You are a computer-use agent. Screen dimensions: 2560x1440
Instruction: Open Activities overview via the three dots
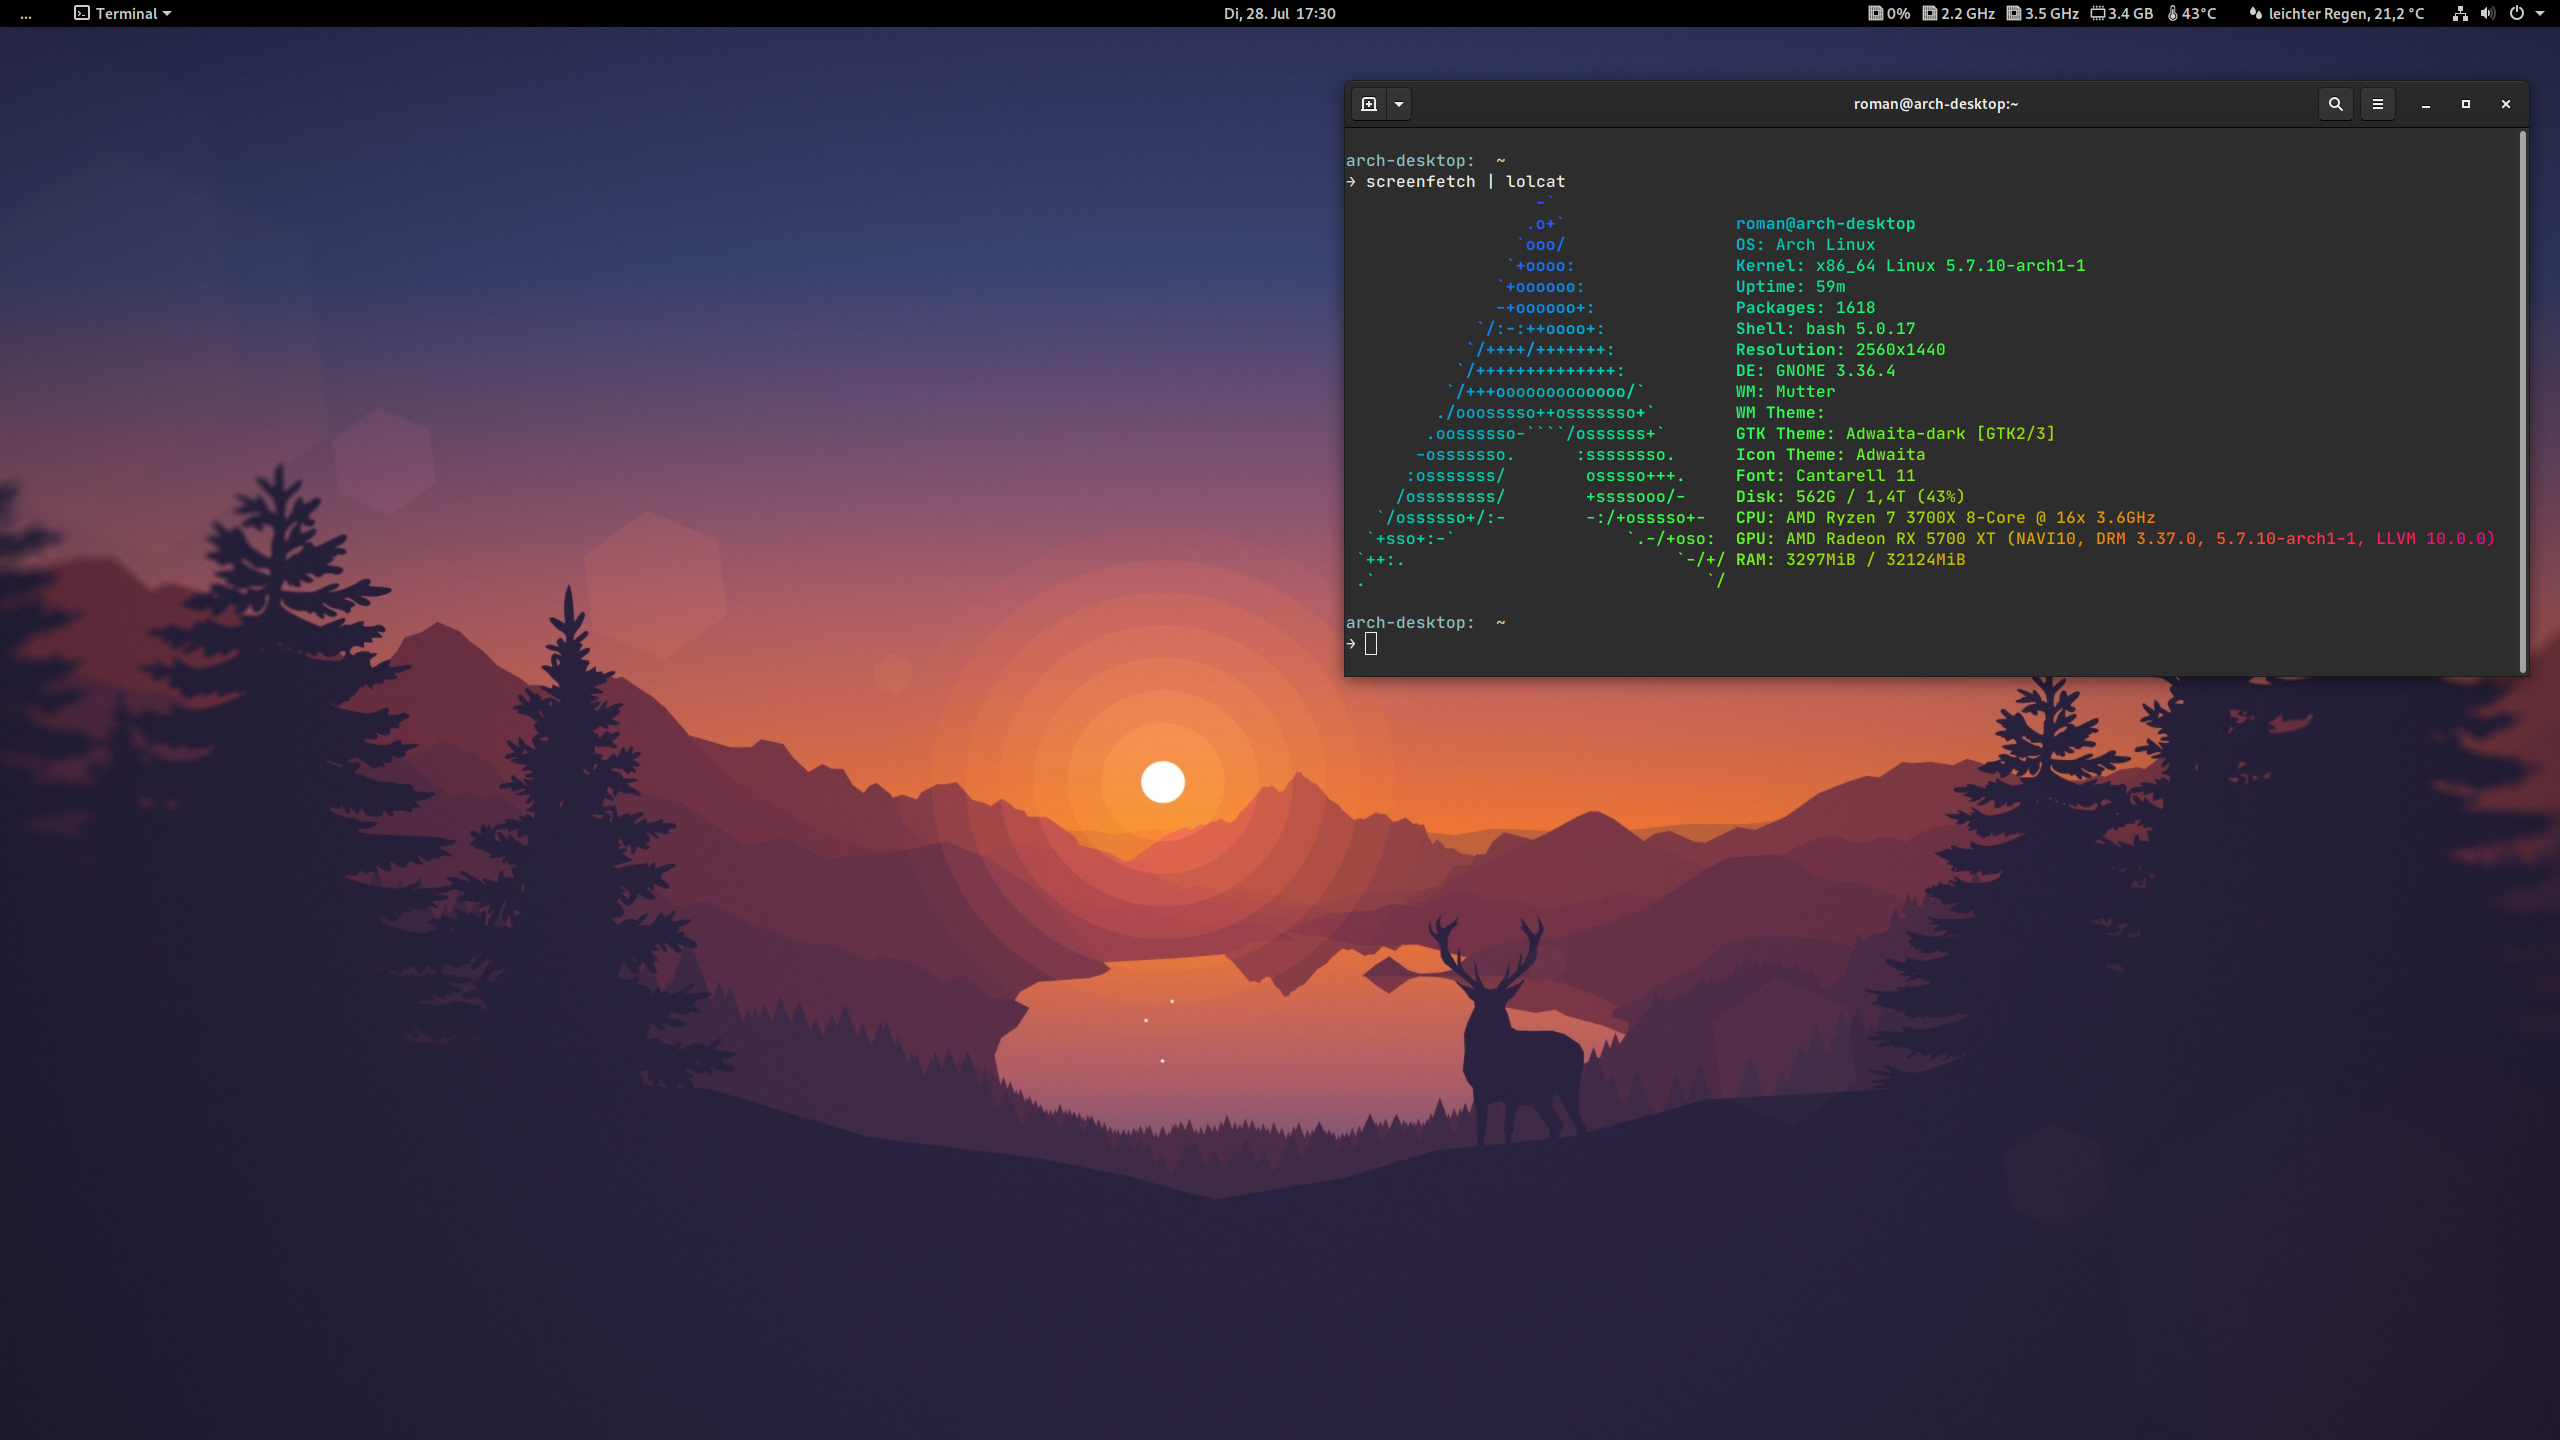click(26, 14)
